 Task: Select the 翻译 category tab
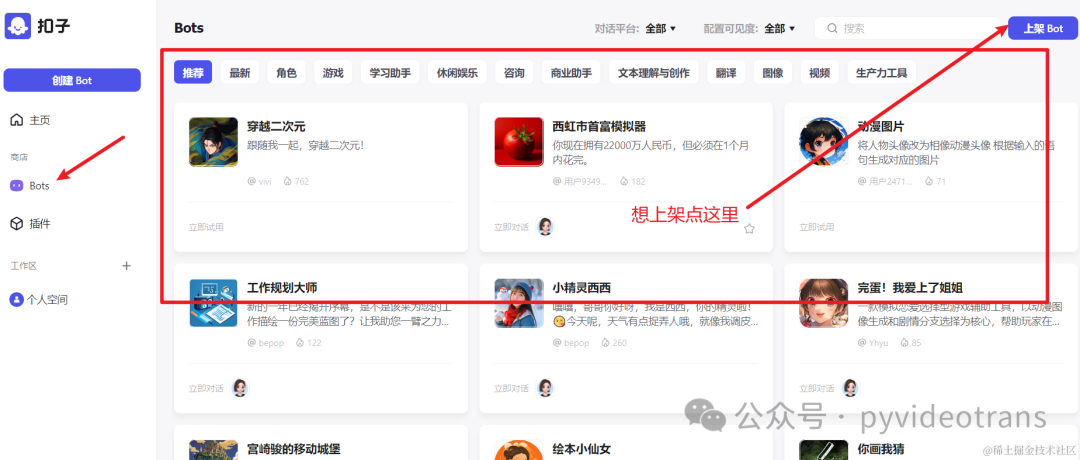tap(726, 72)
